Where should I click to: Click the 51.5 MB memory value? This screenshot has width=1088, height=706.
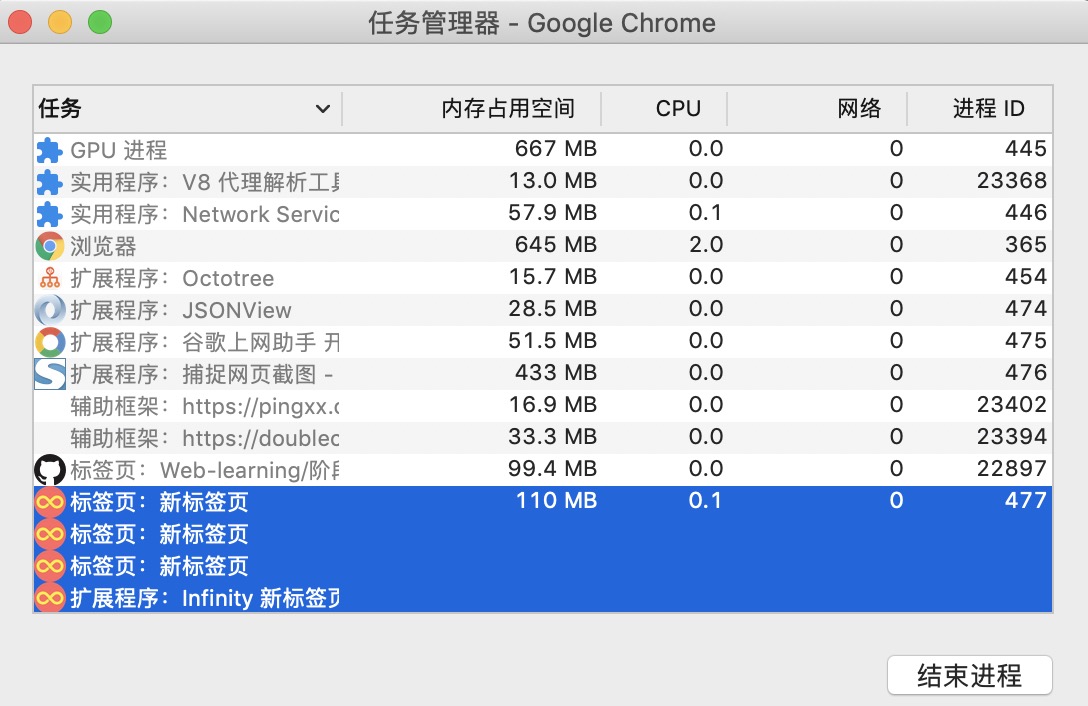pyautogui.click(x=553, y=340)
